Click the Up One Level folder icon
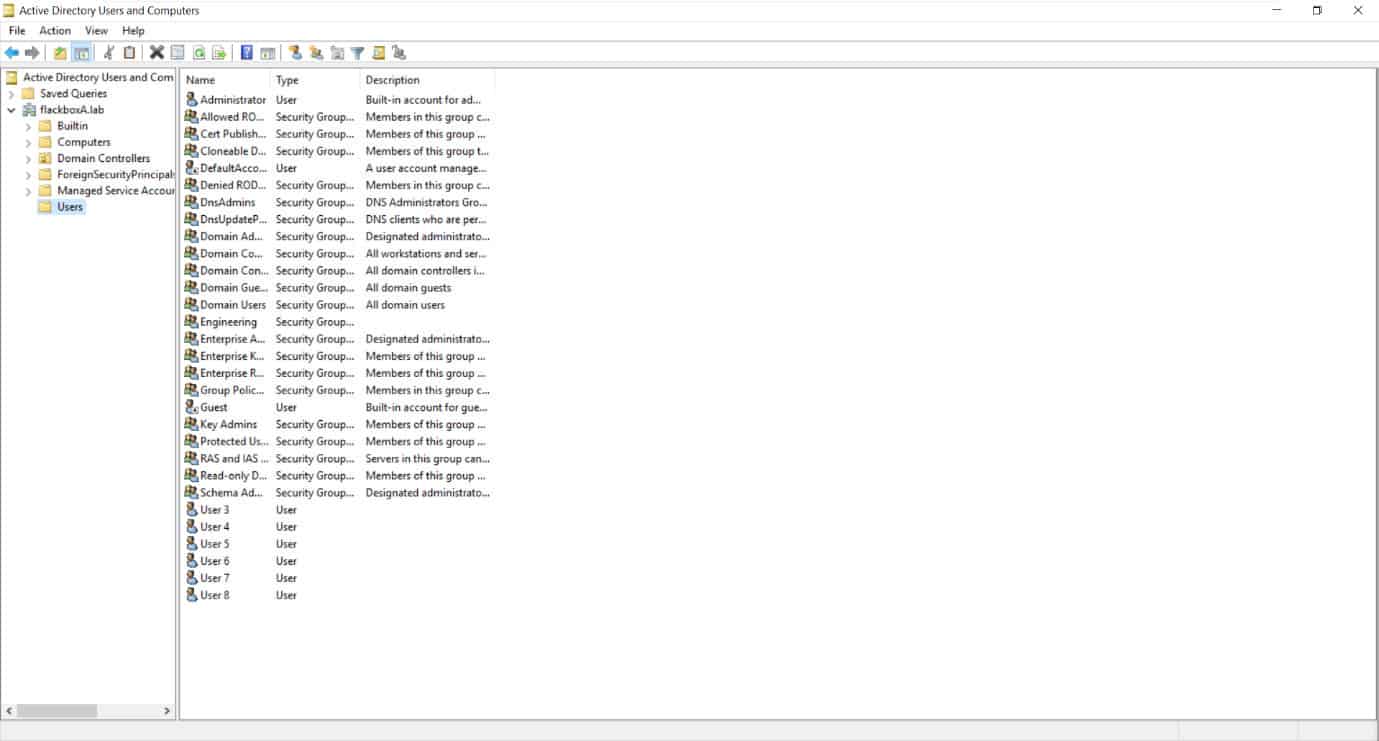Viewport: 1379px width, 741px height. point(60,53)
